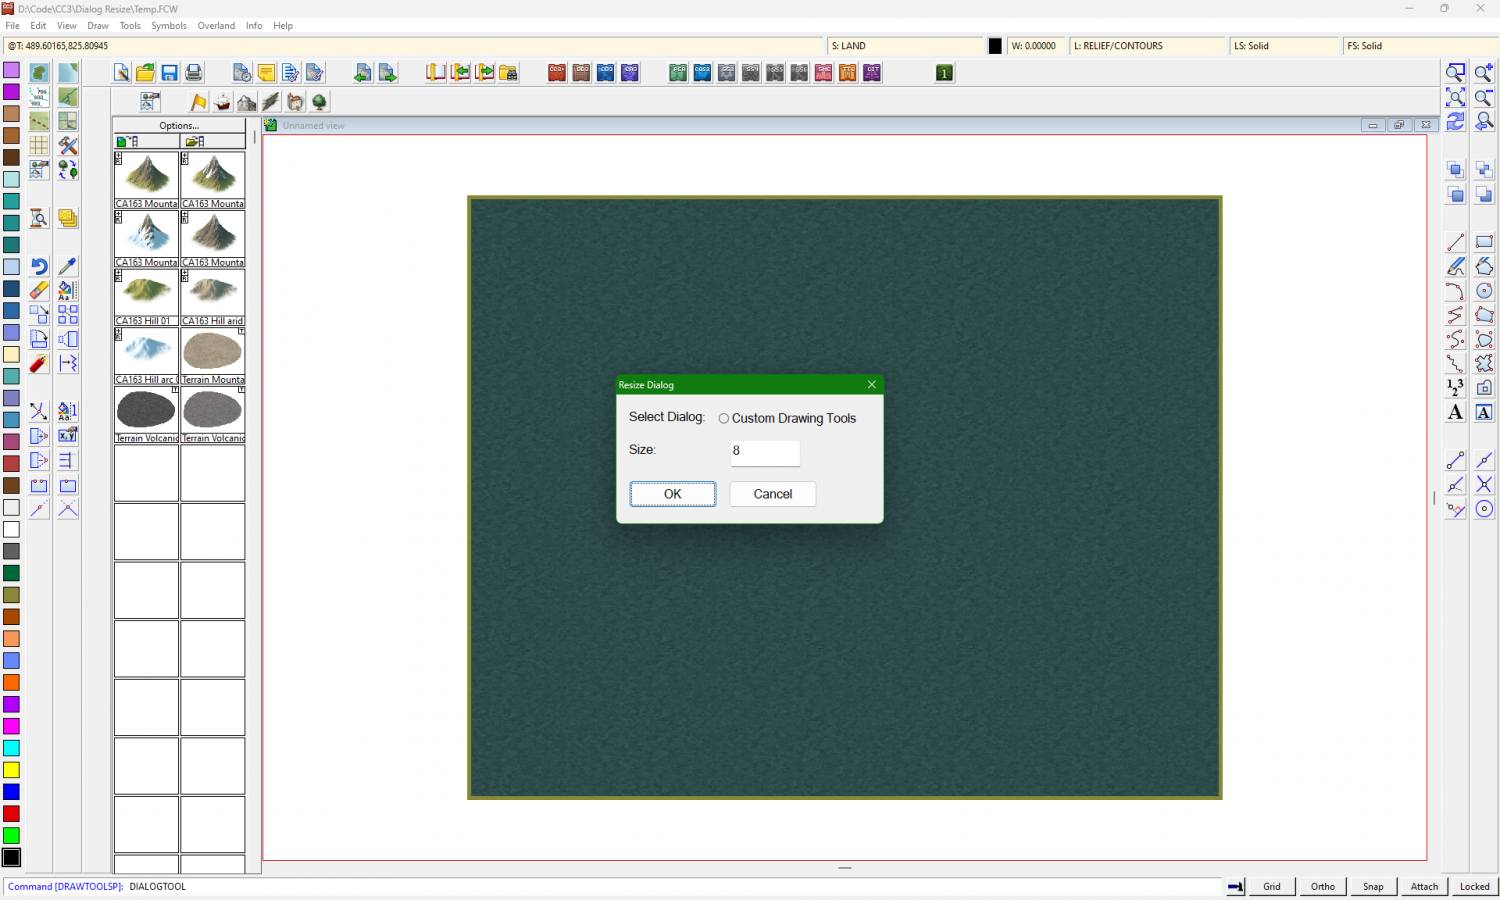Click OK in Resize Dialog
The image size is (1500, 900).
coord(673,494)
